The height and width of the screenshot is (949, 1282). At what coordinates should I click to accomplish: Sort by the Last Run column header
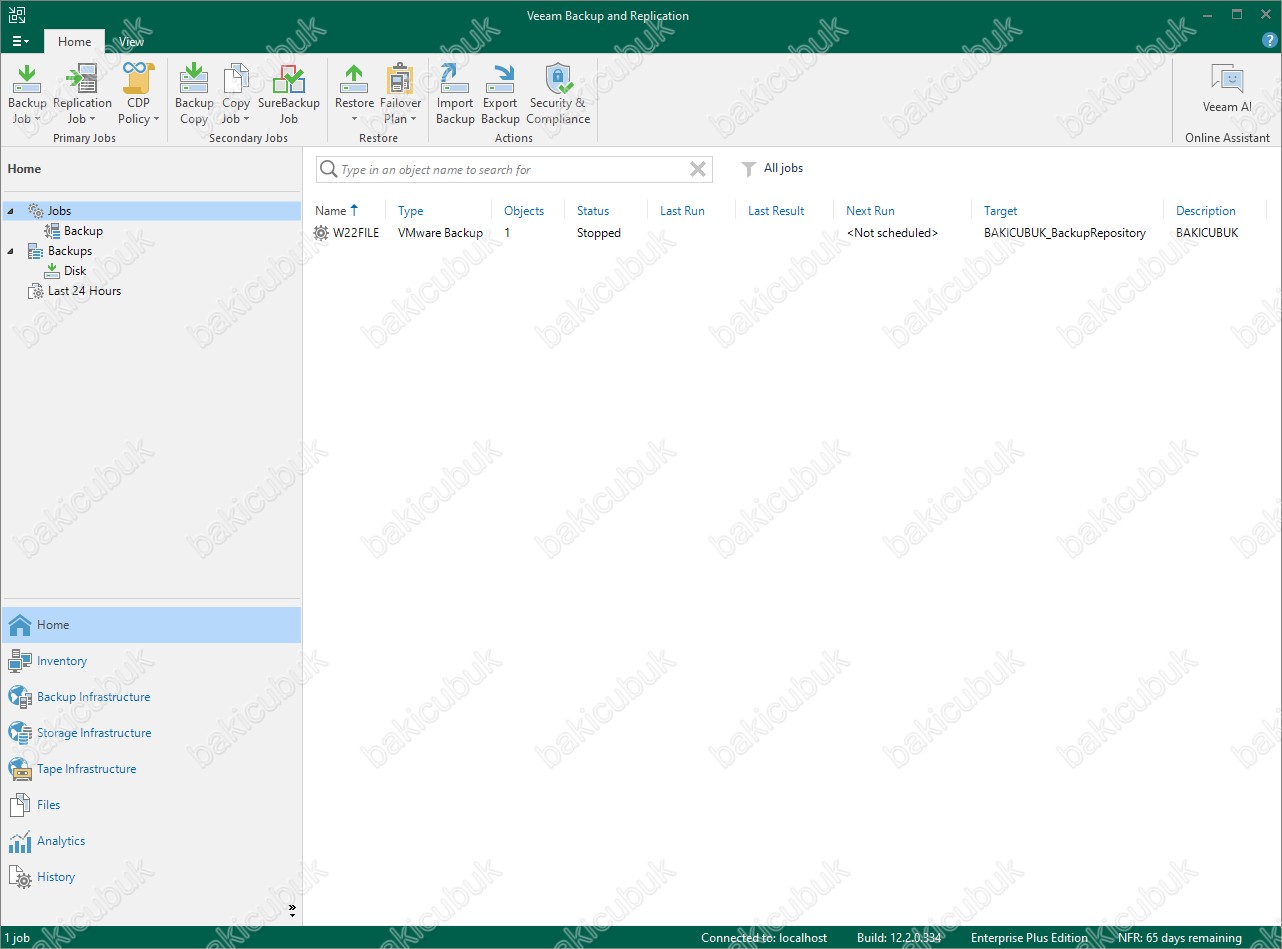point(682,211)
